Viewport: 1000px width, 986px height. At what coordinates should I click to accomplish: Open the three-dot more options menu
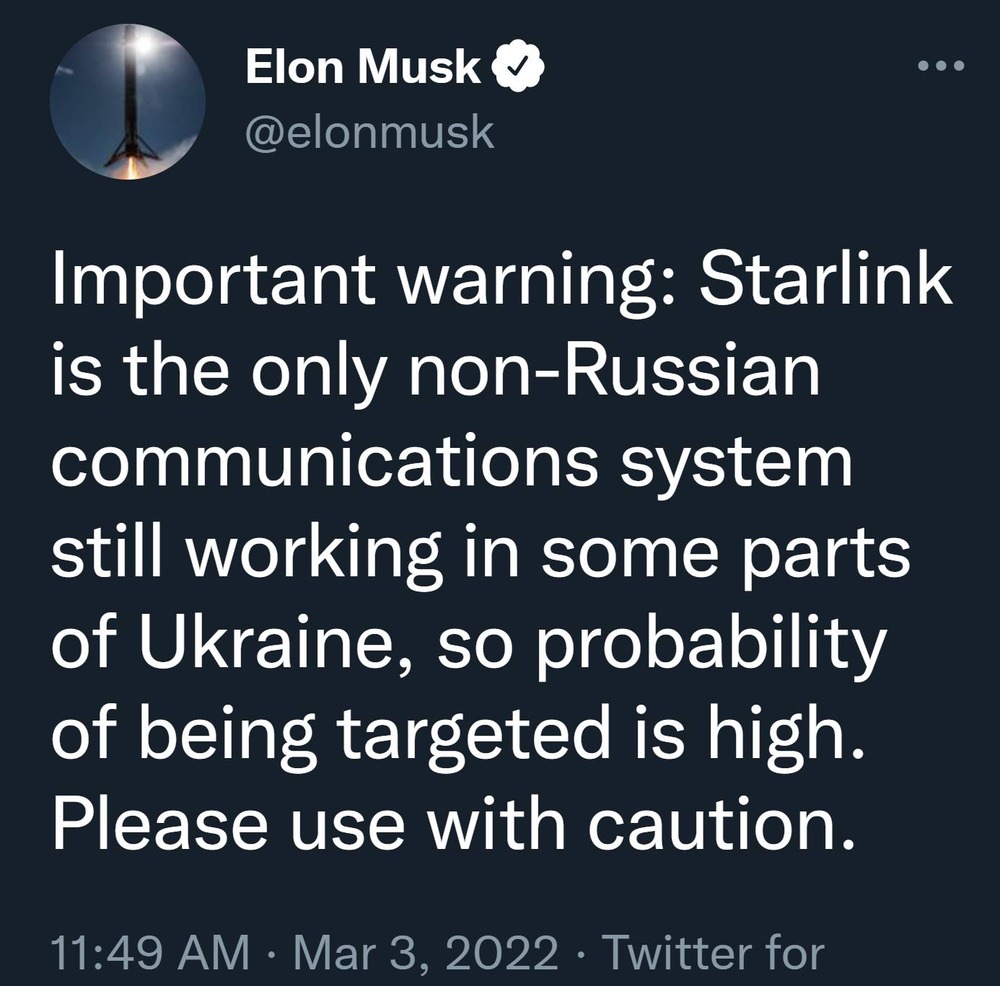point(941,65)
